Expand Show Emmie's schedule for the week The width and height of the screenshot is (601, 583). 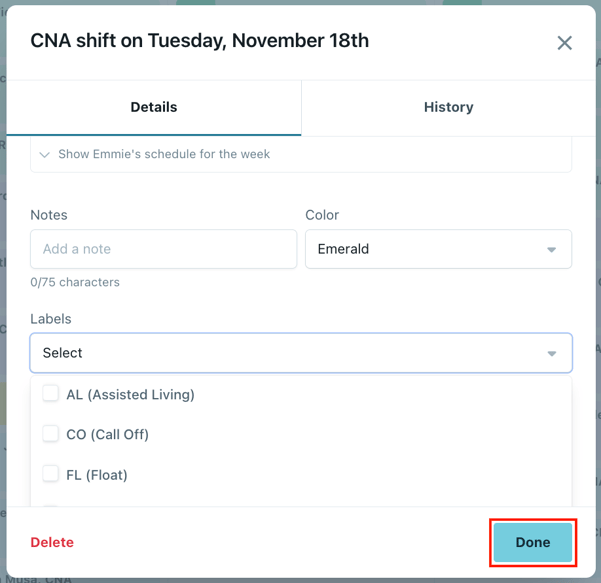coord(164,155)
